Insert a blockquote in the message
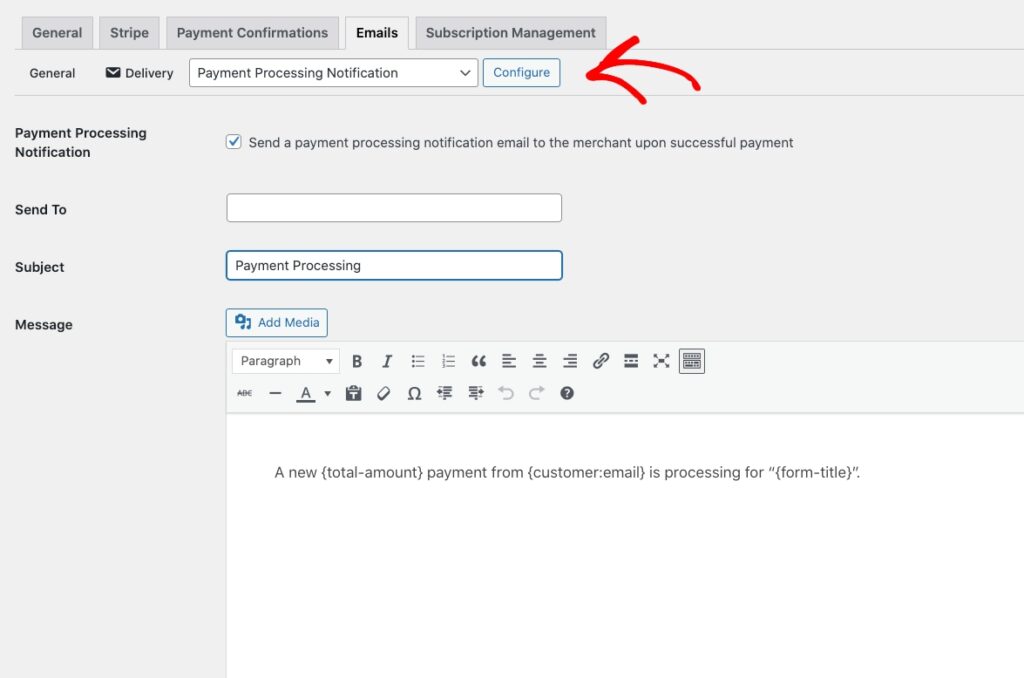This screenshot has width=1024, height=678. (x=479, y=361)
